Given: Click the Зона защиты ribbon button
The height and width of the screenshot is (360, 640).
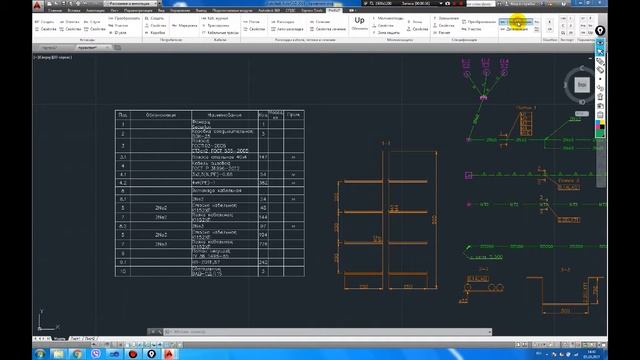Looking at the screenshot, I should [x=386, y=32].
